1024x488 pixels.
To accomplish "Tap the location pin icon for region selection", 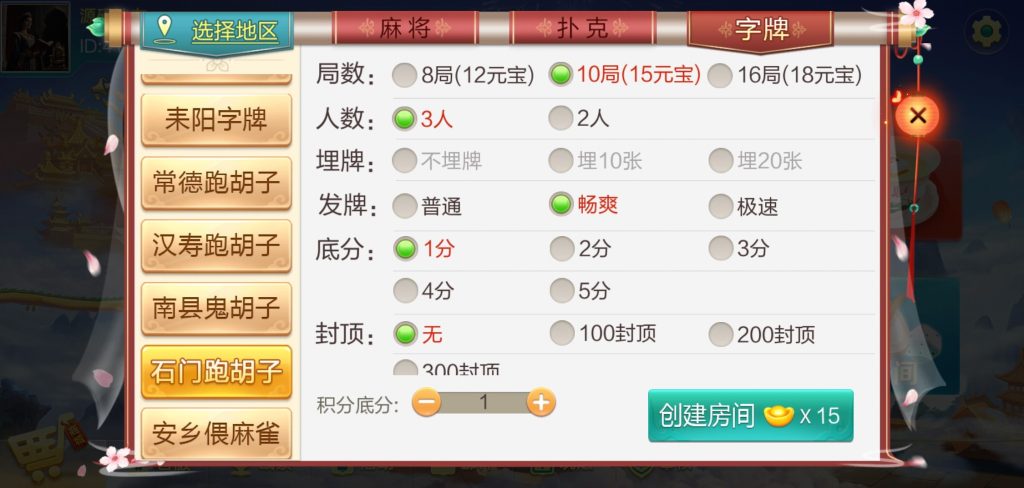I will click(165, 30).
